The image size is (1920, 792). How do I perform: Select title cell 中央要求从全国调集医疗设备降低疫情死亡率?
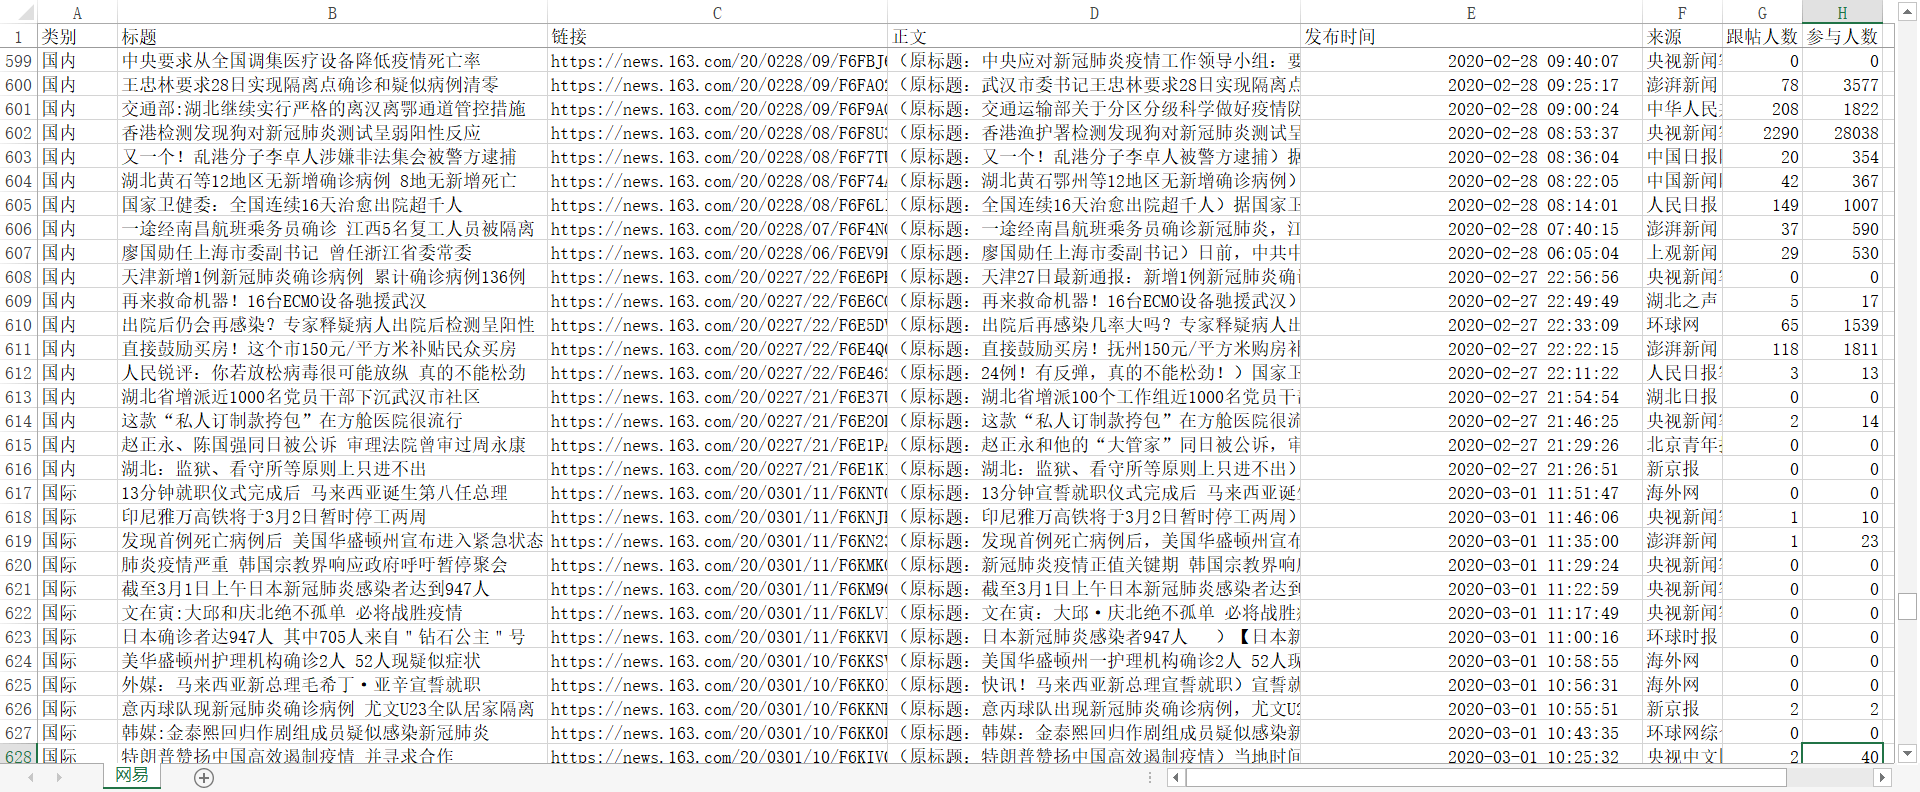pyautogui.click(x=332, y=61)
